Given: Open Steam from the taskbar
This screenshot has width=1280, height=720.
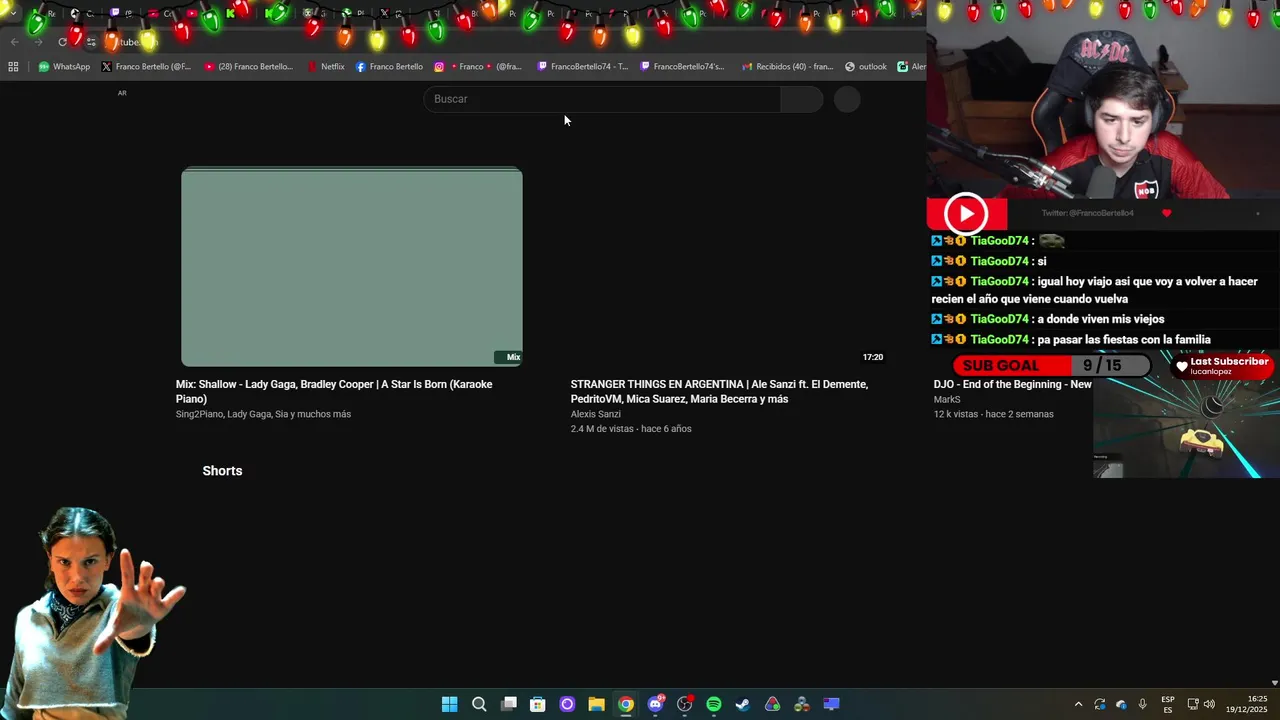Looking at the screenshot, I should (x=743, y=704).
